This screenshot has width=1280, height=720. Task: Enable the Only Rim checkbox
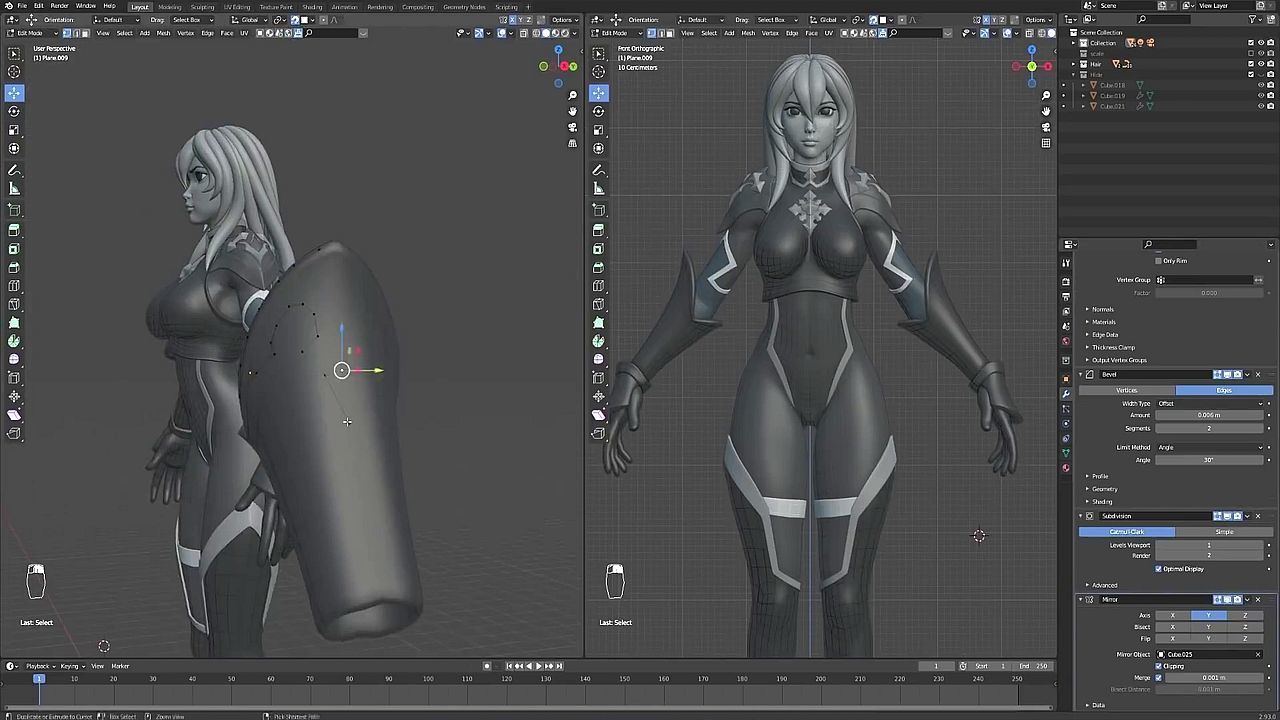coord(1158,261)
